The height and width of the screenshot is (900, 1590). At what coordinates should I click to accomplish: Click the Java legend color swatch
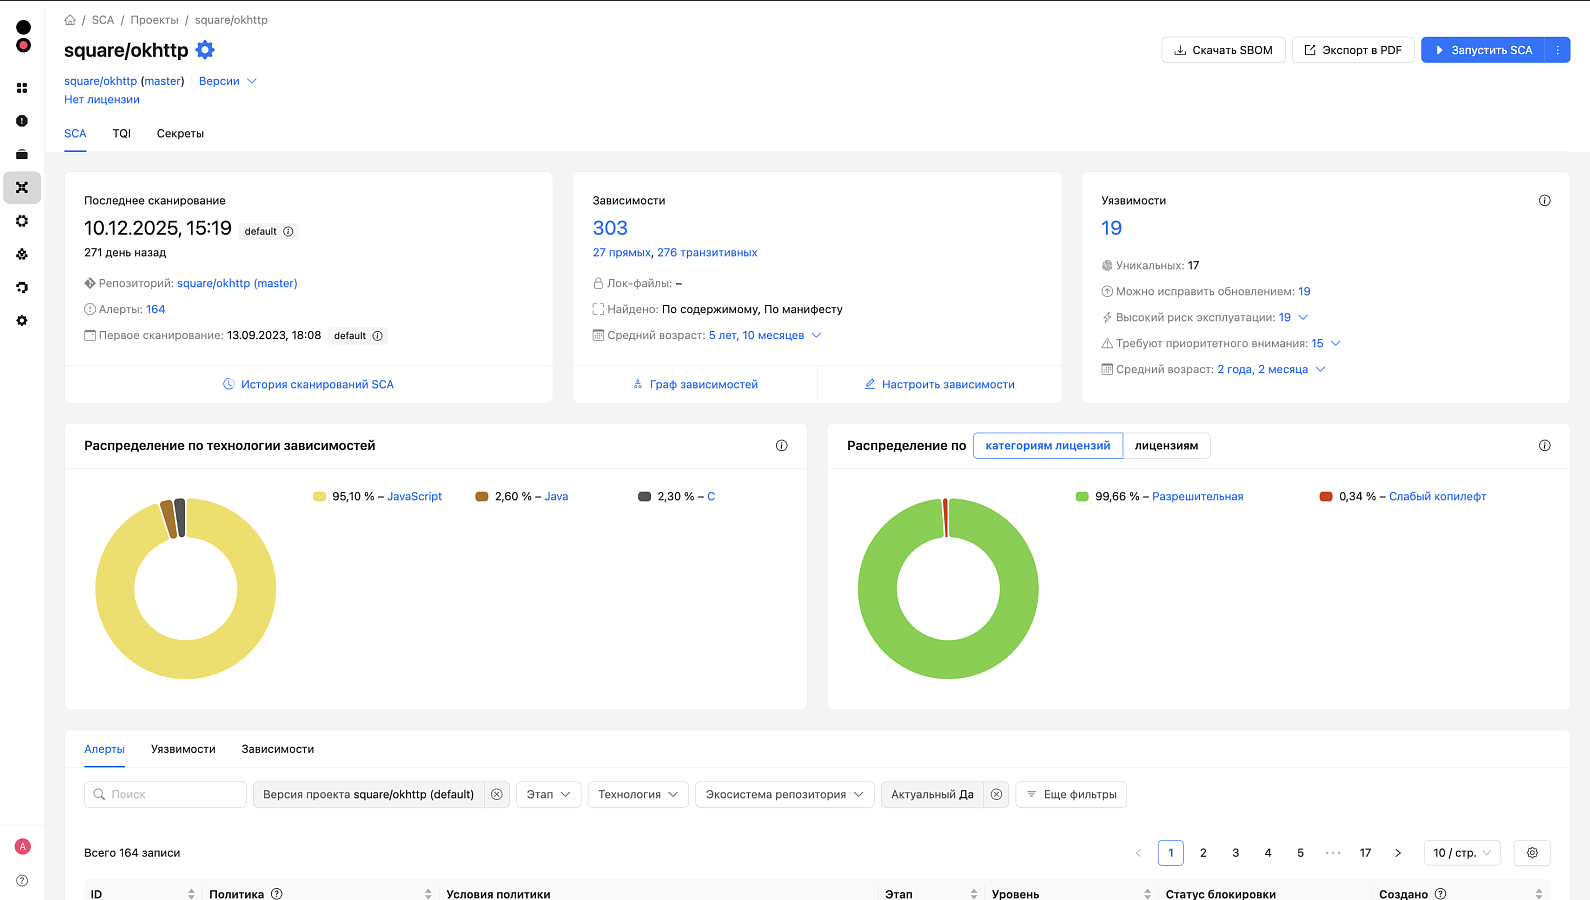pyautogui.click(x=482, y=497)
